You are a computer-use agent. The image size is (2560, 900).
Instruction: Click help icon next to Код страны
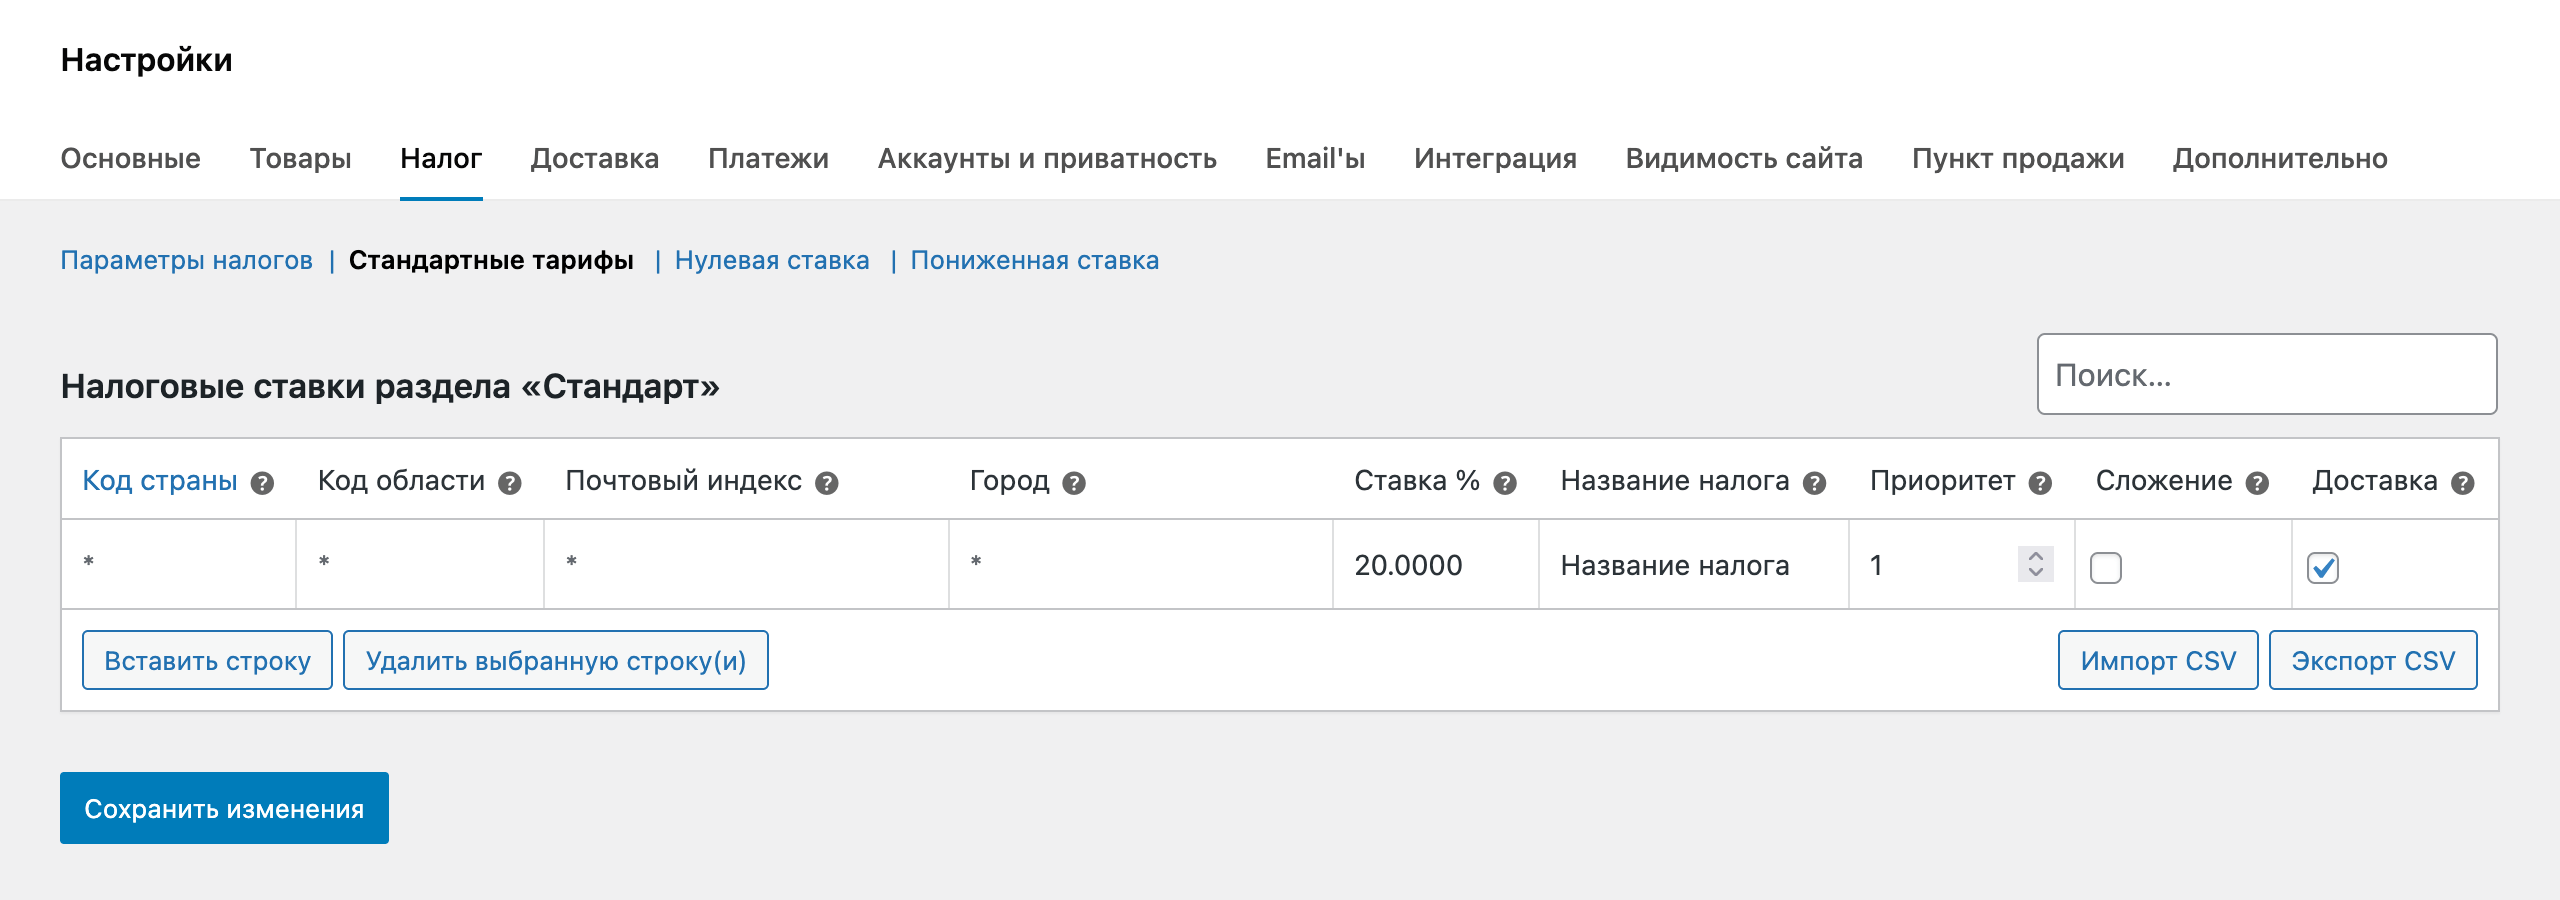click(x=262, y=484)
